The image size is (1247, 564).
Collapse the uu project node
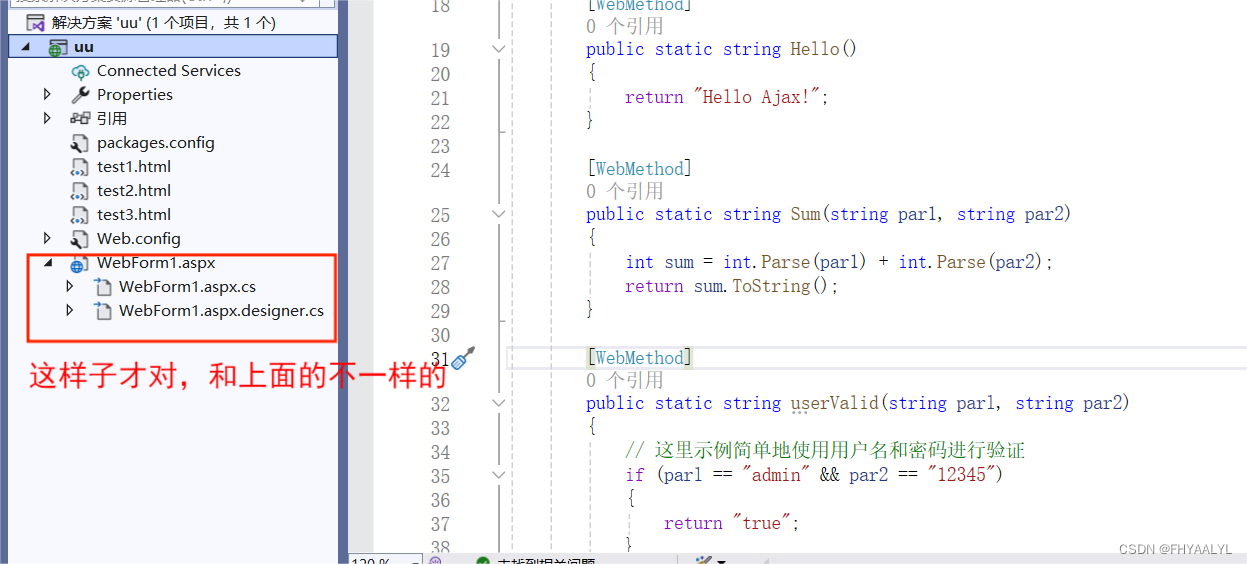26,47
